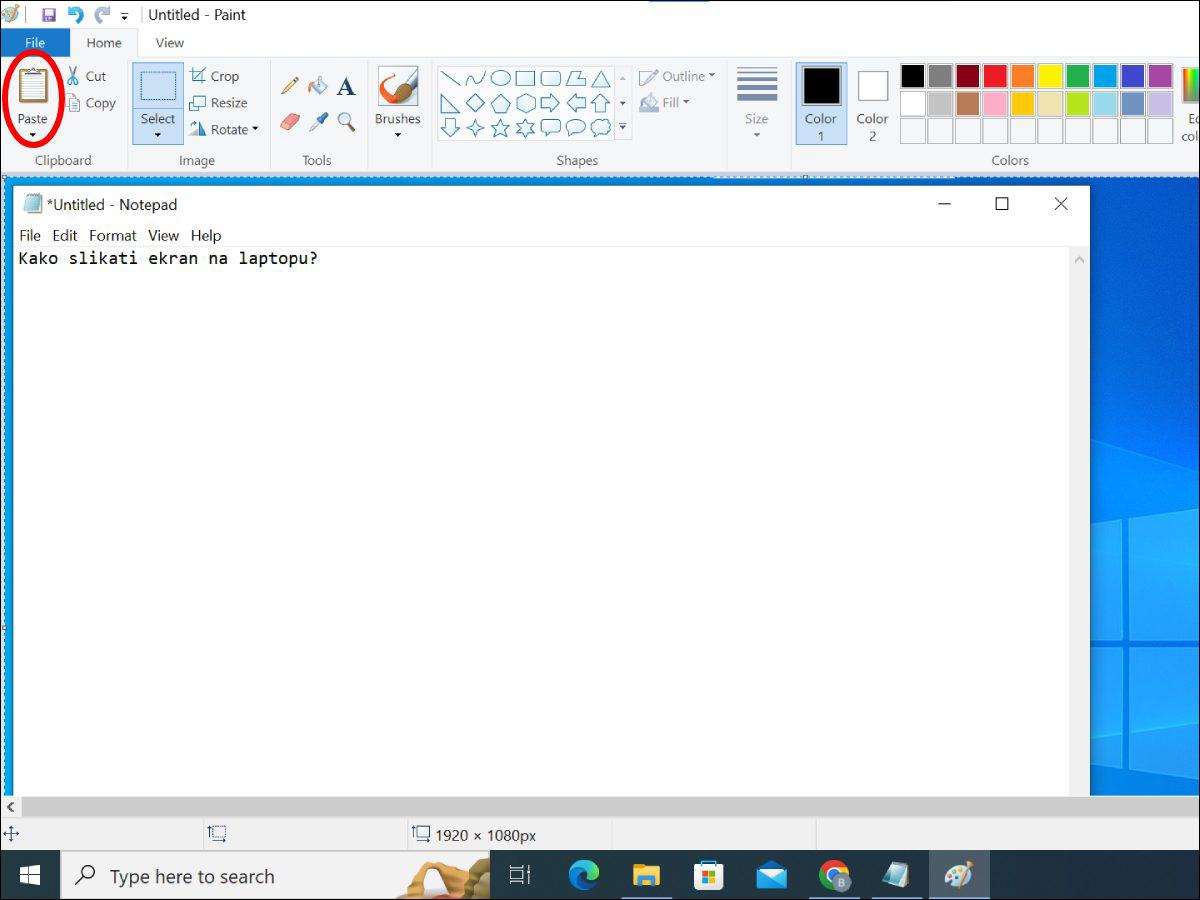The image size is (1200, 900).
Task: Pick the yellow palette swatch
Action: pos(1050,76)
